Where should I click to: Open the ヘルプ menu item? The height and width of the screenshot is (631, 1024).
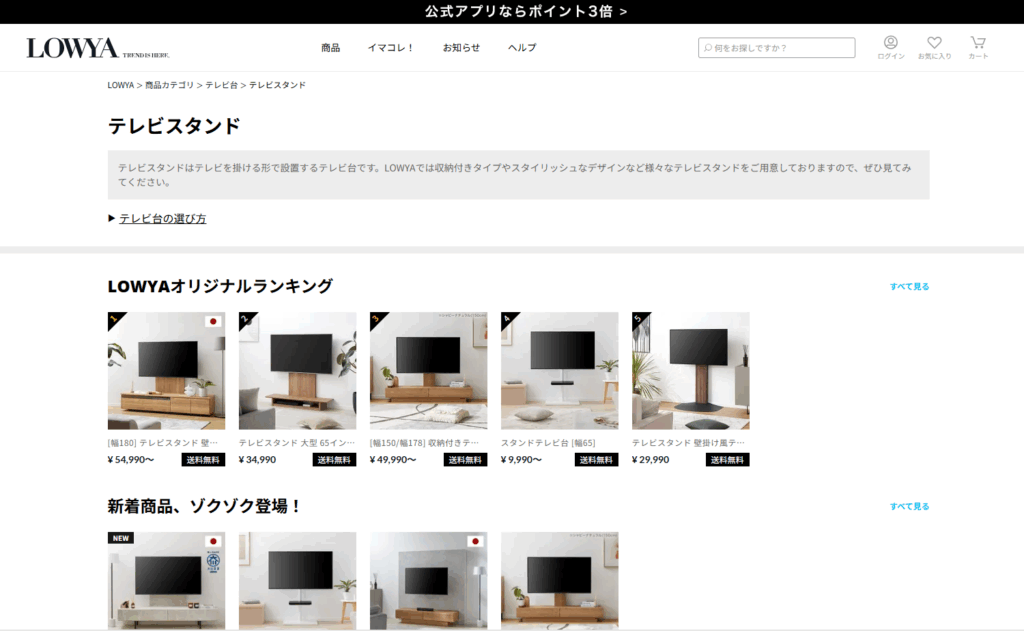(x=522, y=48)
